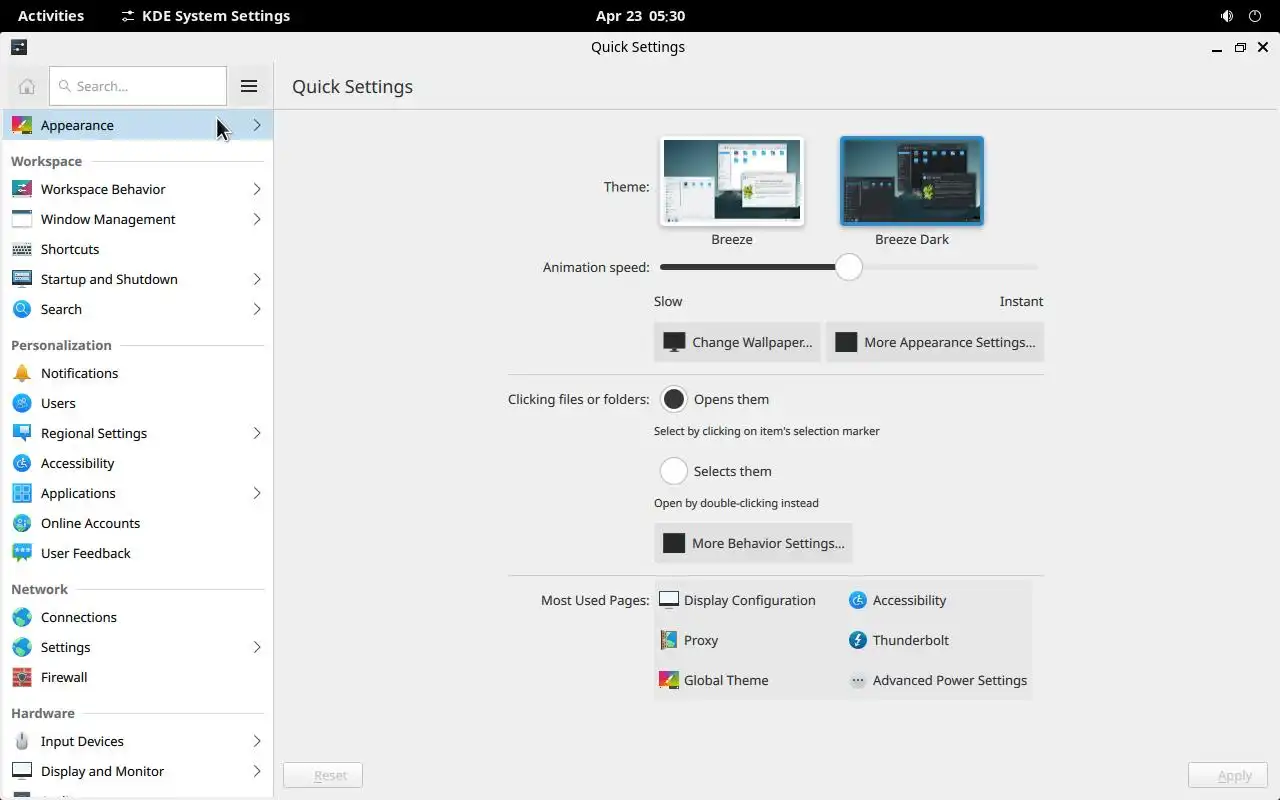
Task: Select the Breeze Dark theme thumbnail
Action: coord(912,181)
